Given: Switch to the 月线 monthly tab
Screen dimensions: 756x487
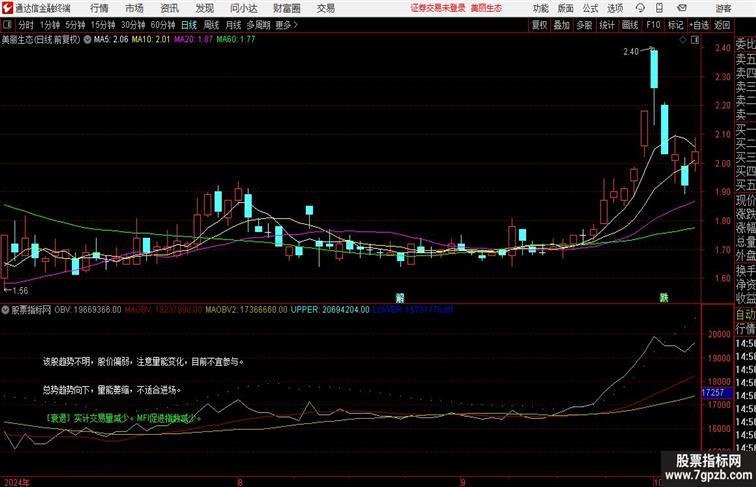Looking at the screenshot, I should (233, 25).
